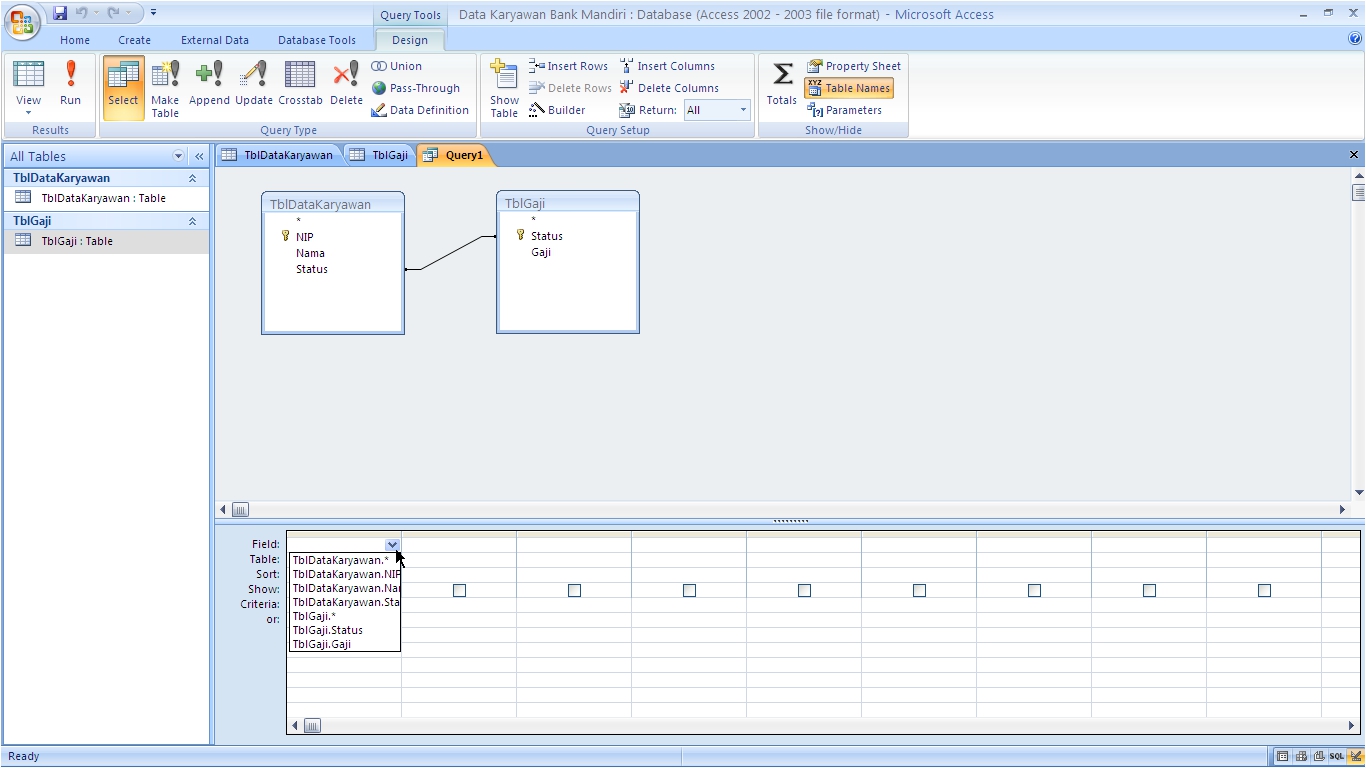Select TblGaji.Status from the field list
The width and height of the screenshot is (1366, 768).
(345, 630)
